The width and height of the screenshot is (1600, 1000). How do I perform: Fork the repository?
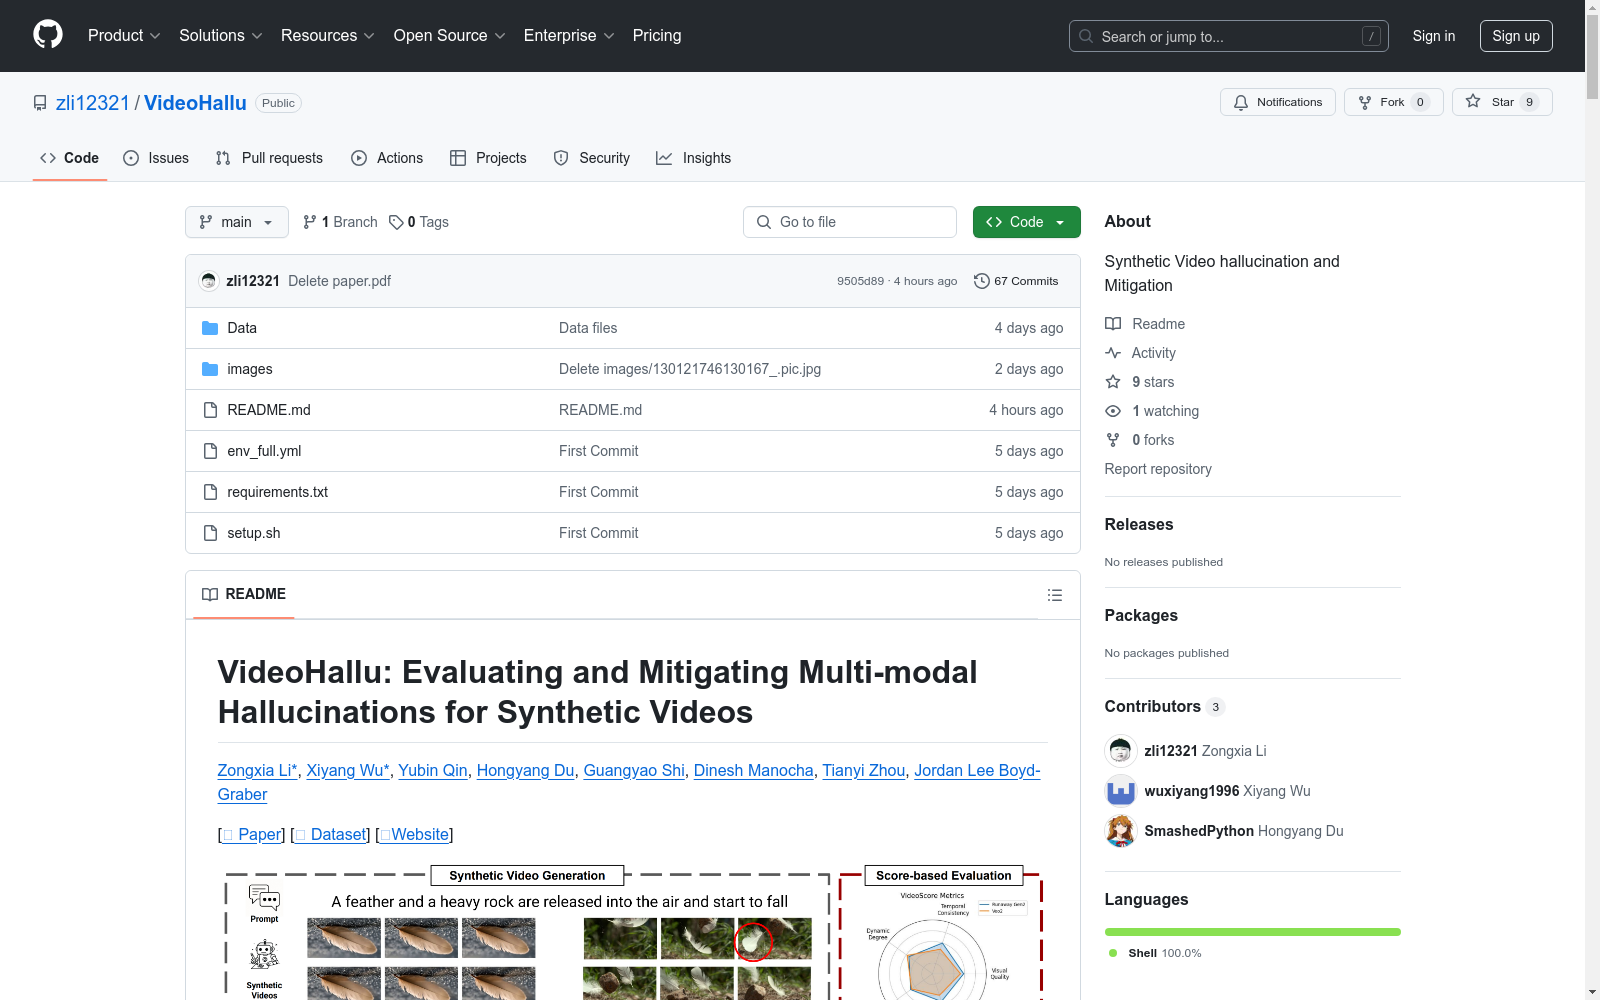click(1394, 102)
